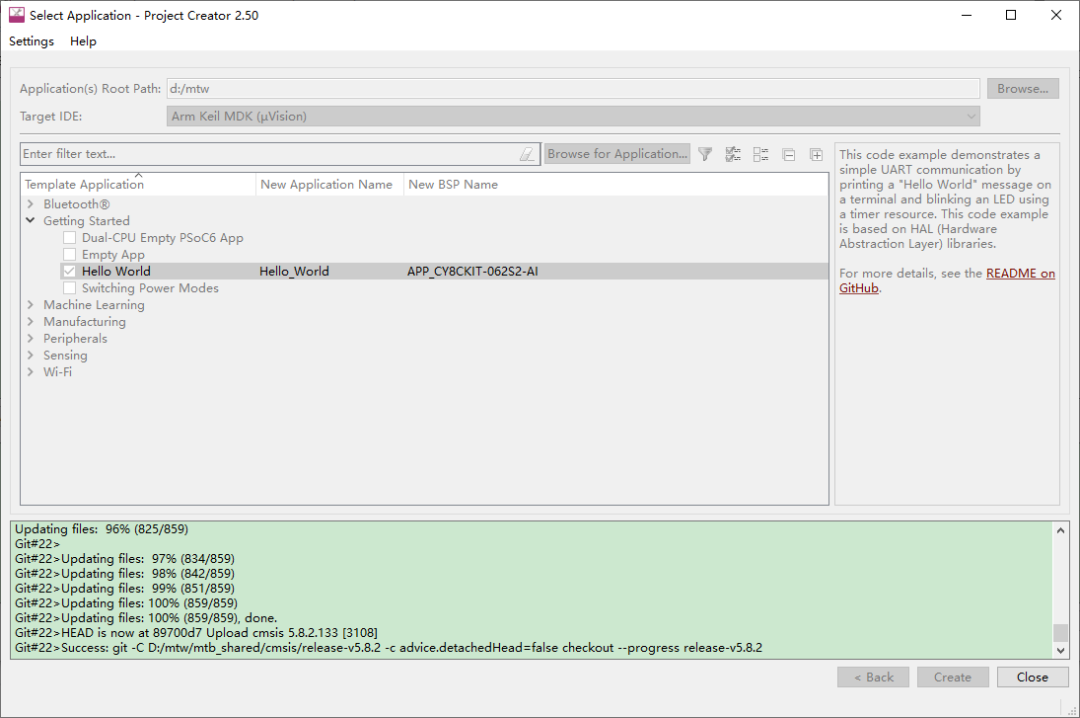The image size is (1080, 718).
Task: Click the log panel scrollbar thumb
Action: [x=1061, y=632]
